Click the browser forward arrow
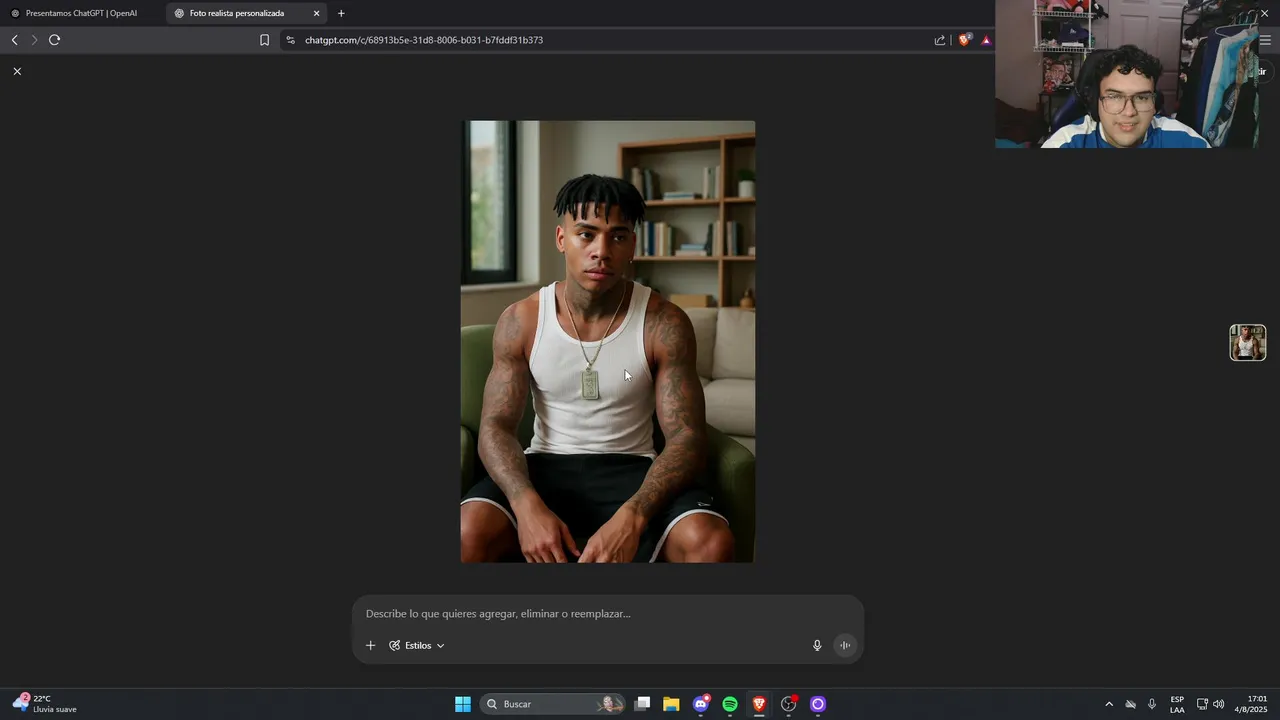1280x720 pixels. click(34, 40)
